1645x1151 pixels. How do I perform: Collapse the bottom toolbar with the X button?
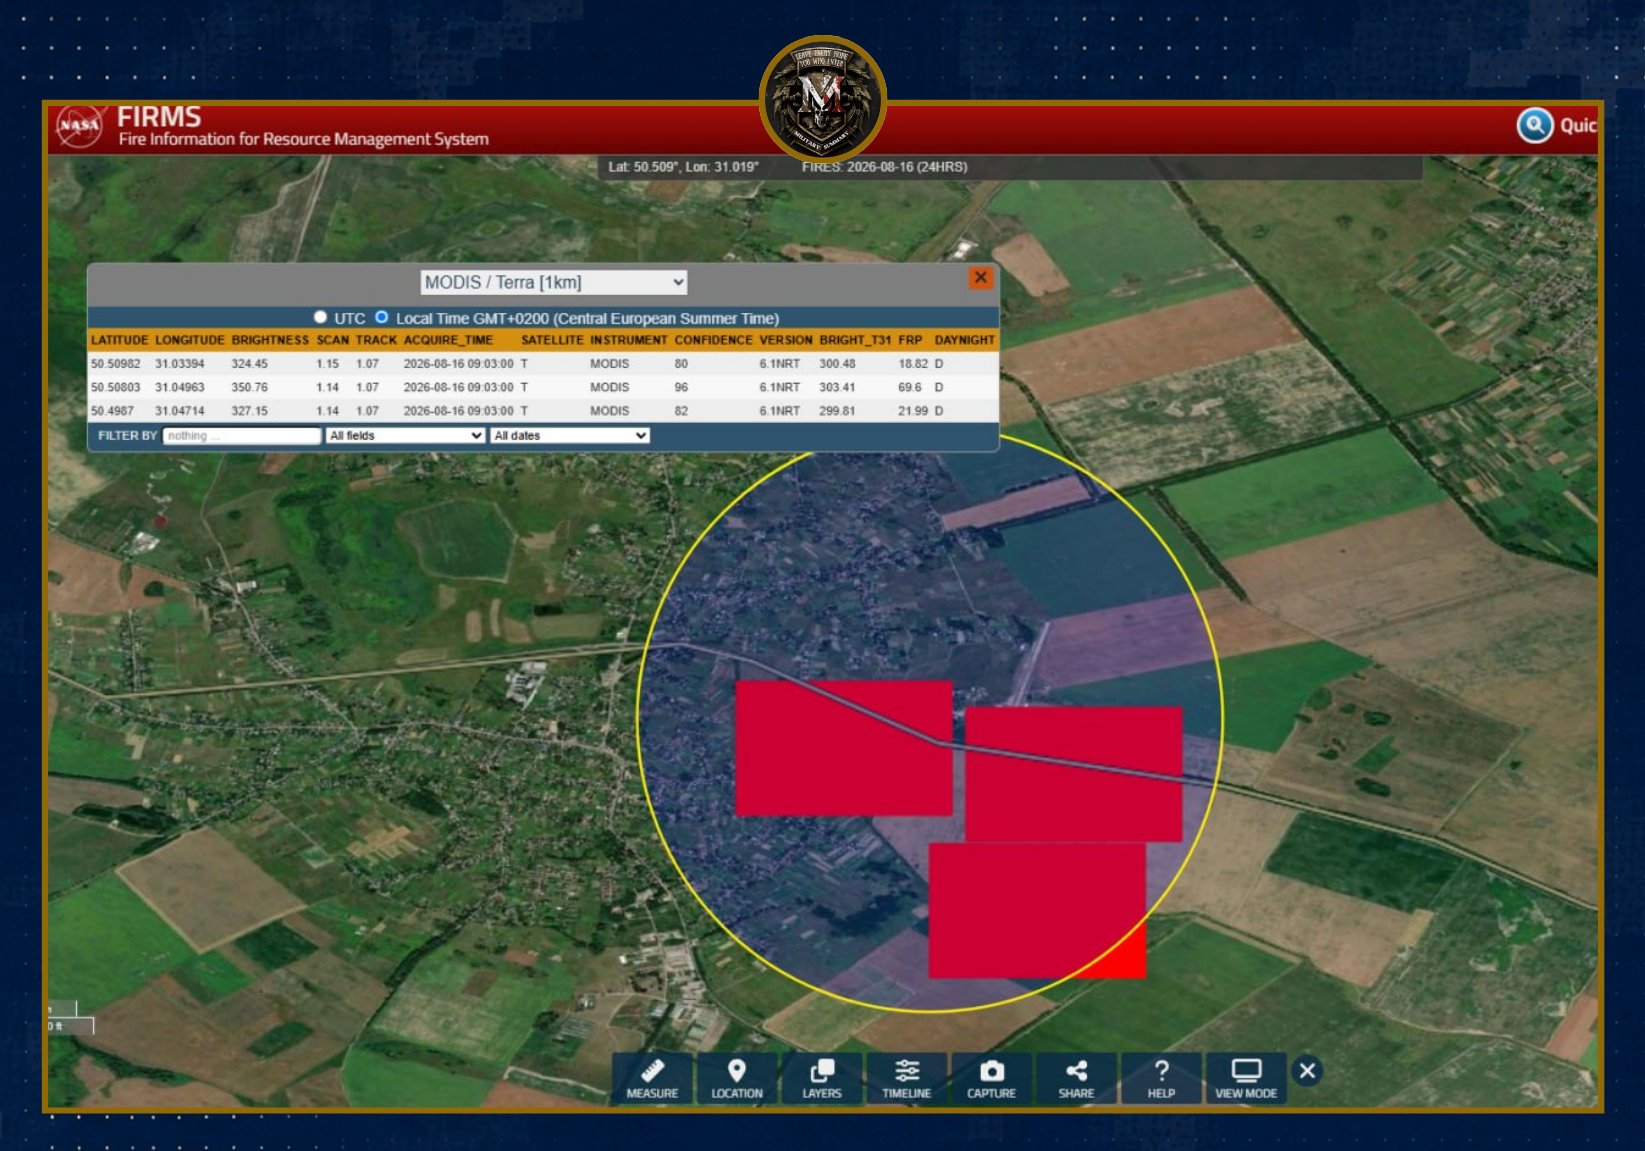[1307, 1071]
